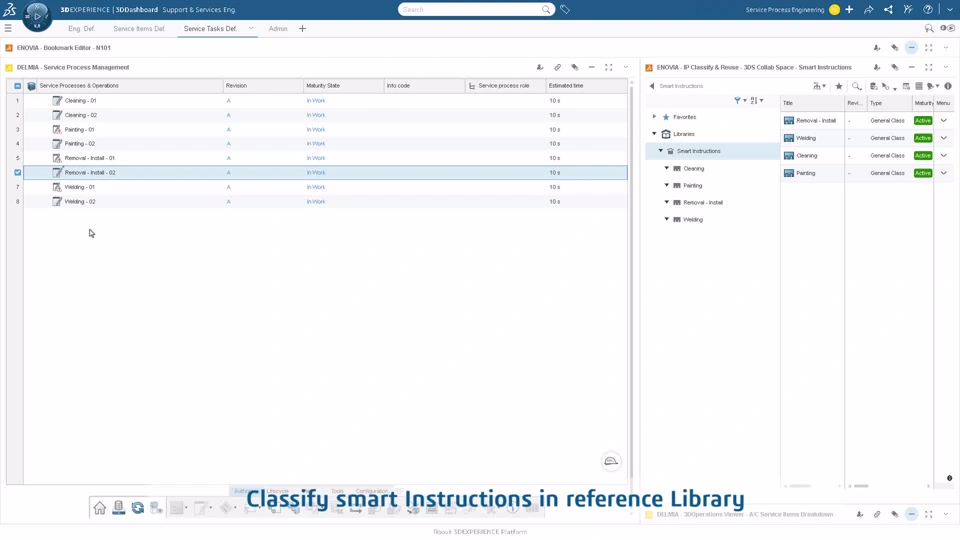Toggle the select-all checkbox in table header

[18, 86]
